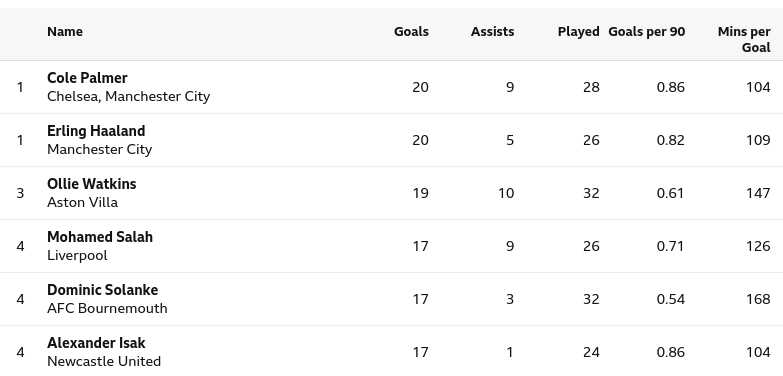Open Erling Haaland player name
Image resolution: width=783 pixels, height=376 pixels.
tap(96, 131)
